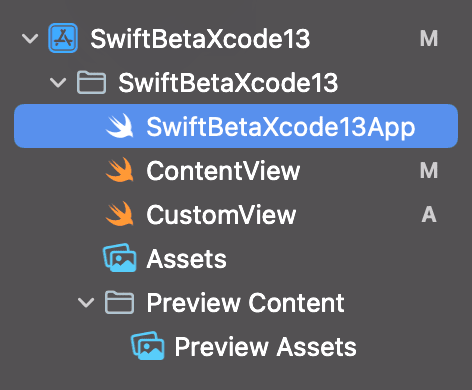Select the Preview Assets item label

[x=266, y=347]
